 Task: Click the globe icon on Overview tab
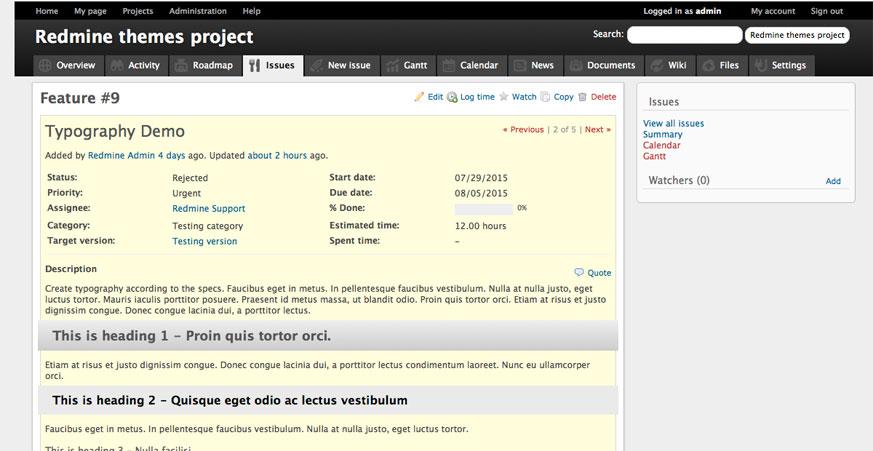46,65
